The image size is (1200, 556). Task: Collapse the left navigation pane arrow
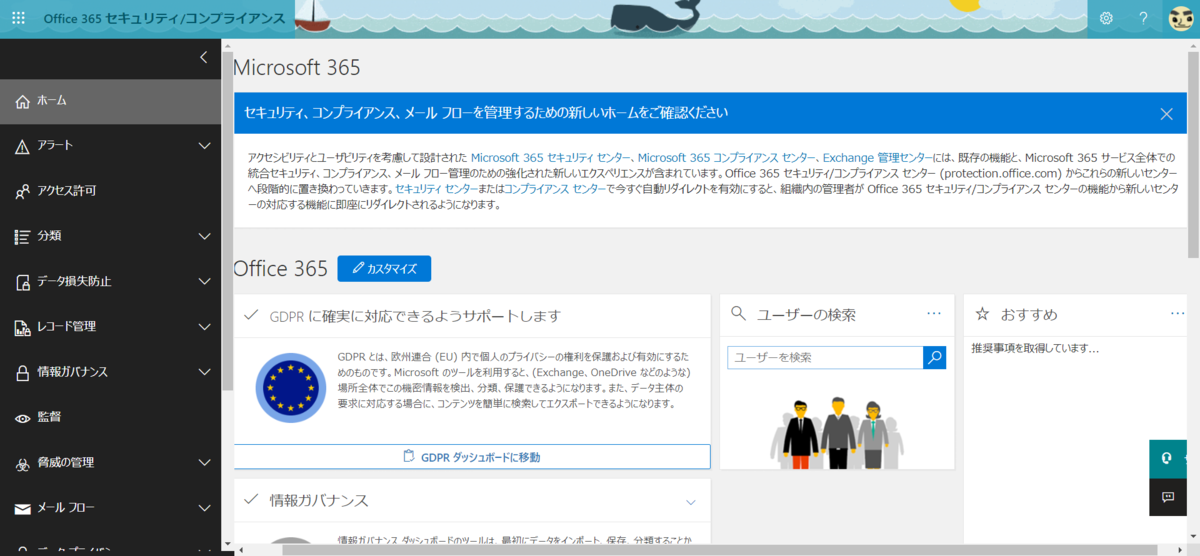coord(204,57)
